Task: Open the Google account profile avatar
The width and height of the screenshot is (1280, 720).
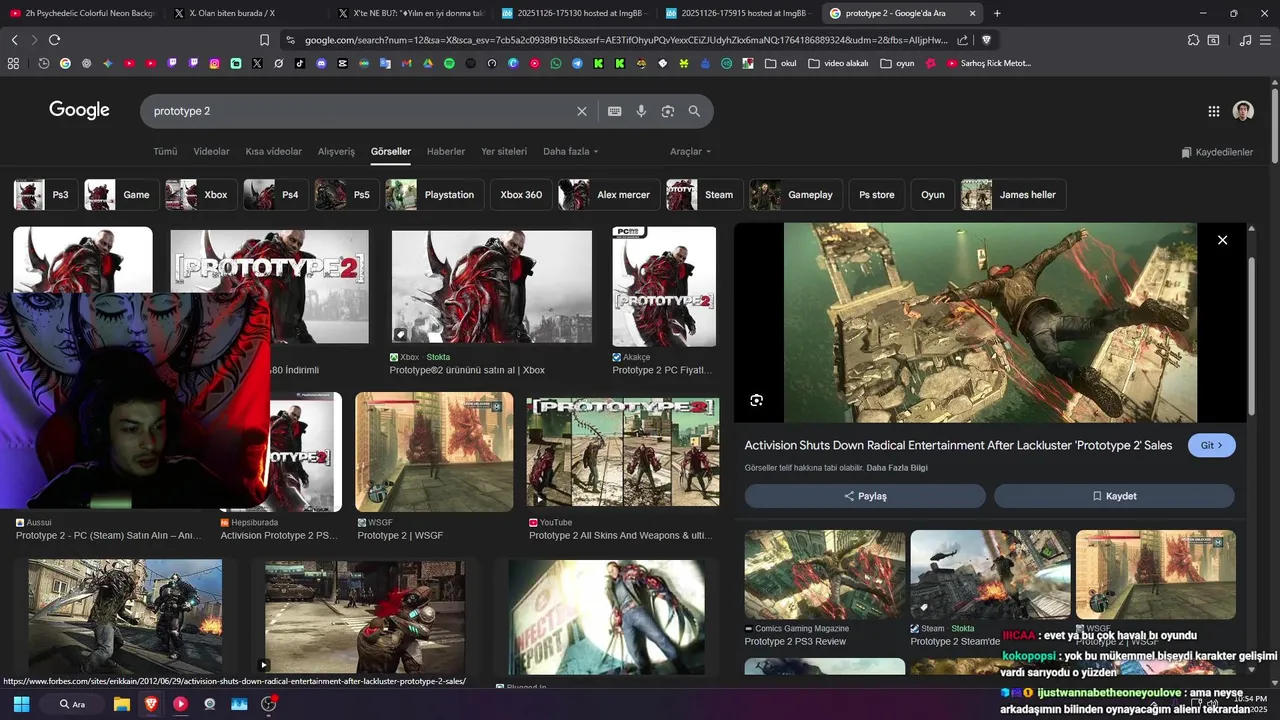Action: pyautogui.click(x=1243, y=111)
